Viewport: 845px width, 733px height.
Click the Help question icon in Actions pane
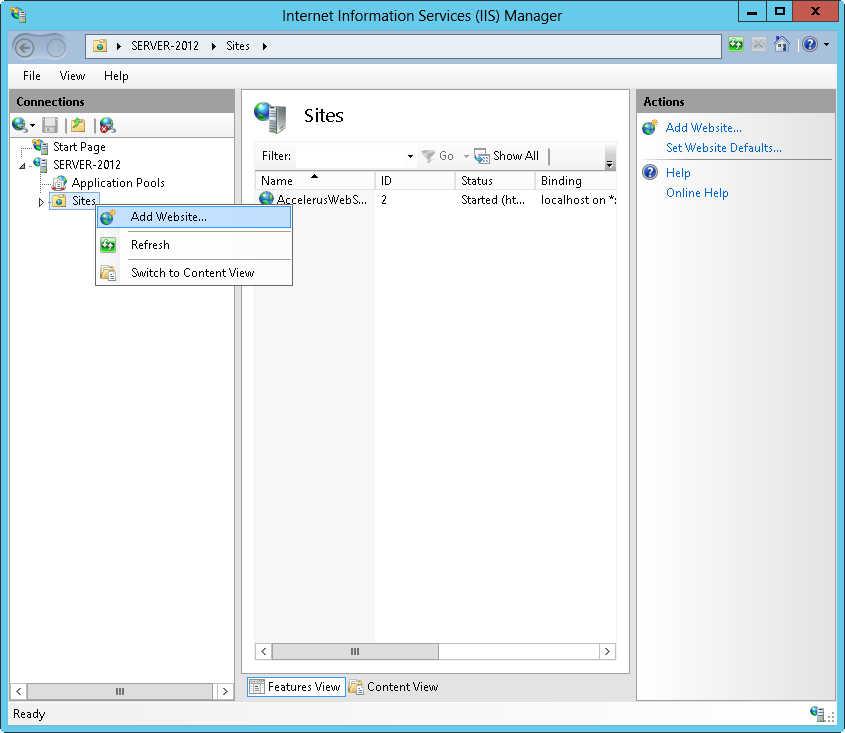(x=650, y=172)
